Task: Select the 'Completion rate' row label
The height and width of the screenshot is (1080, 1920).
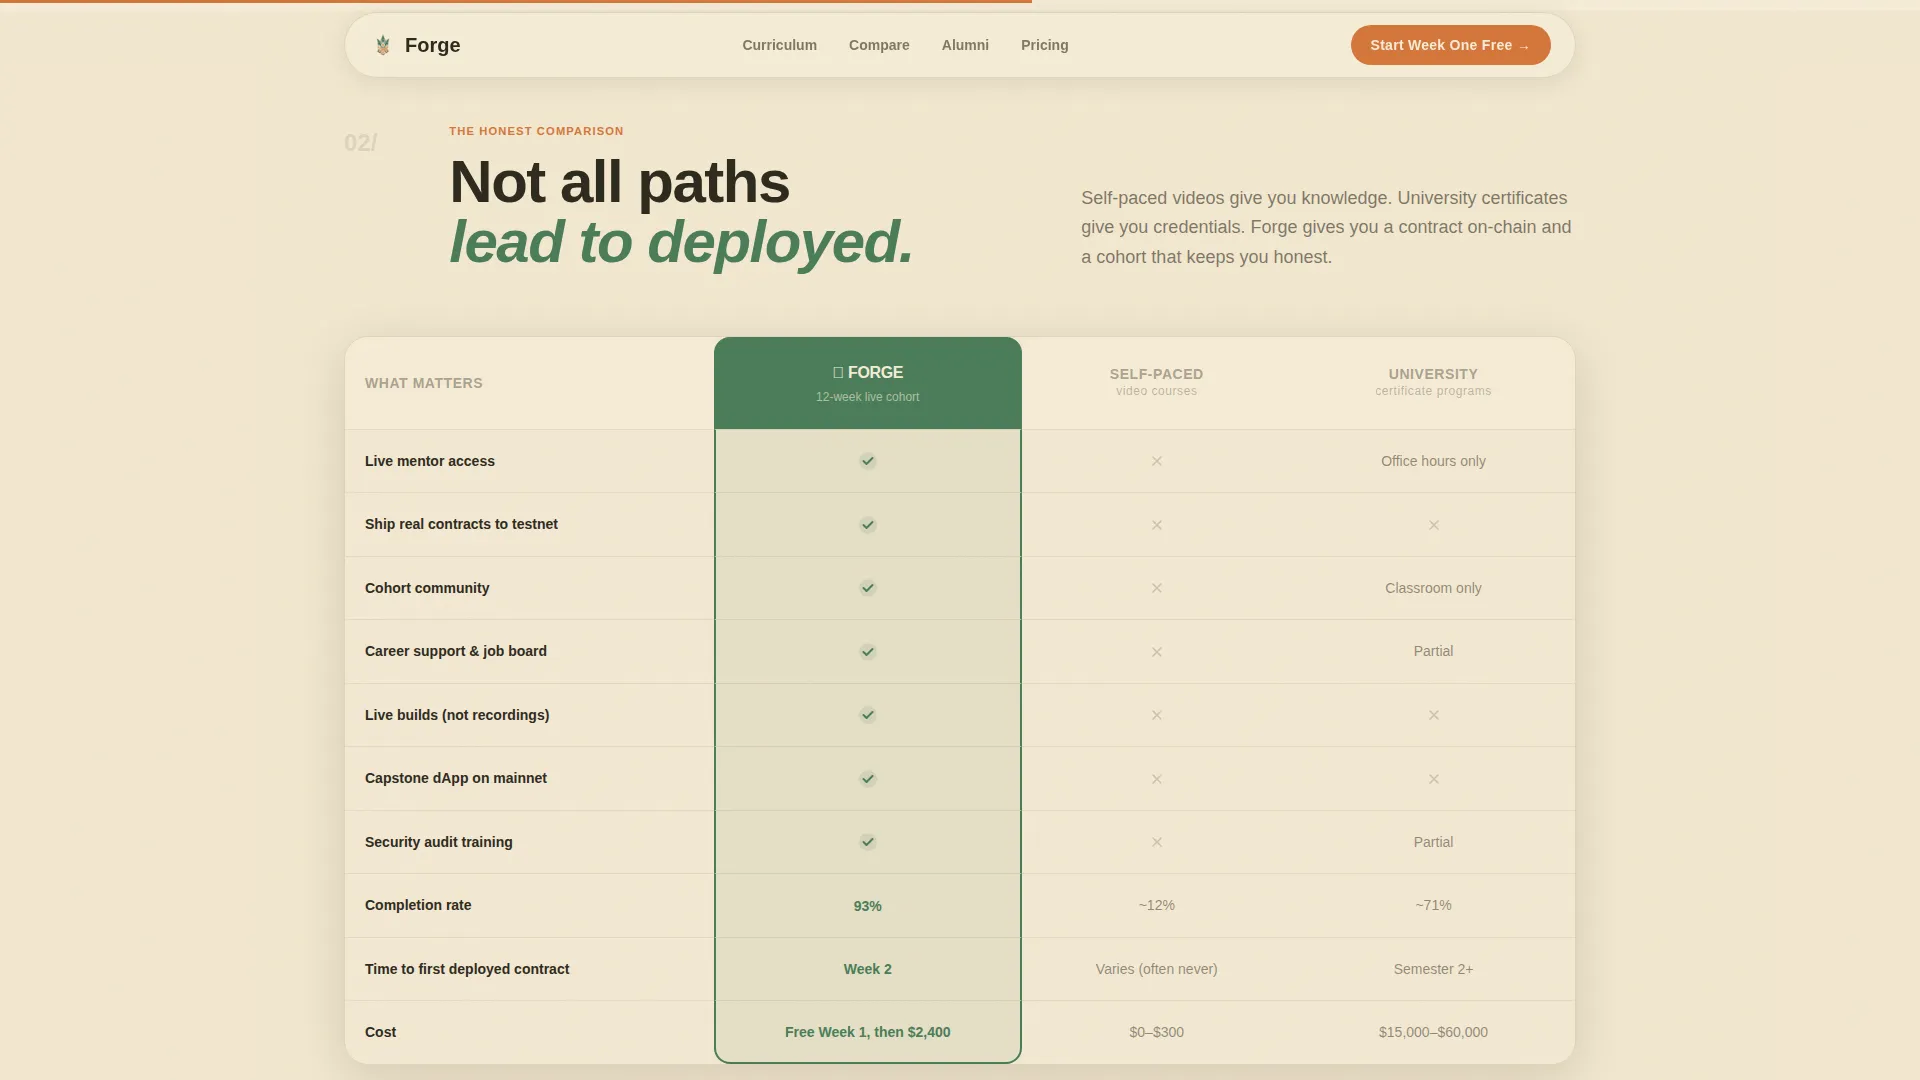Action: click(418, 905)
